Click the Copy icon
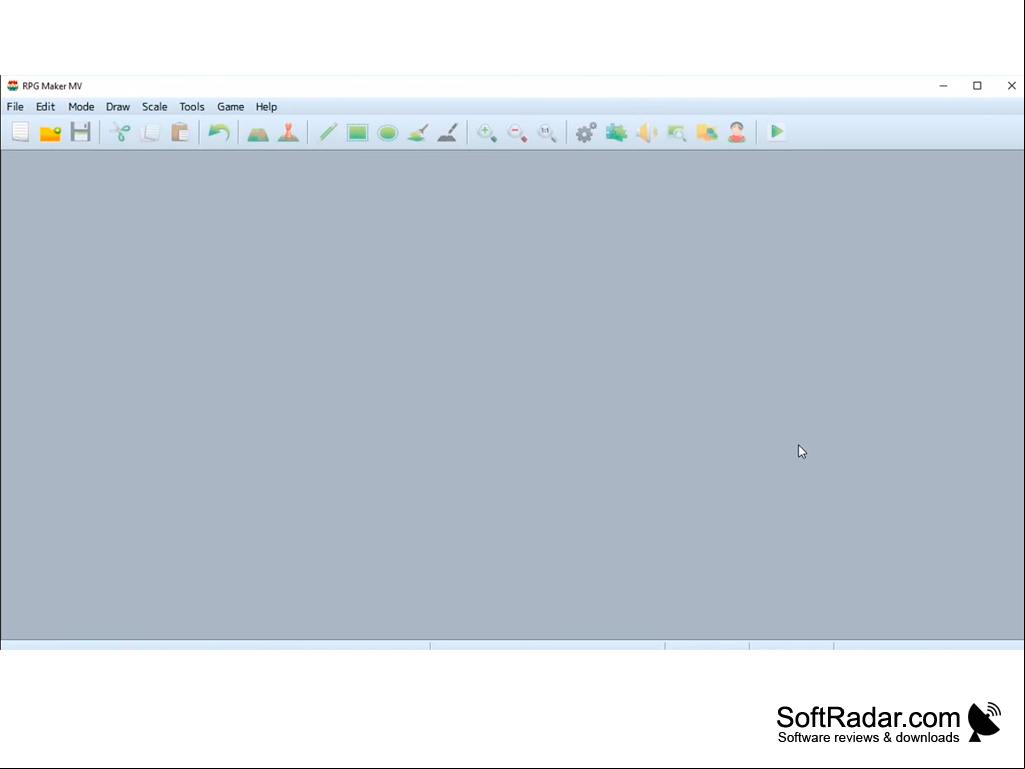Viewport: 1025px width, 769px height. coord(150,133)
